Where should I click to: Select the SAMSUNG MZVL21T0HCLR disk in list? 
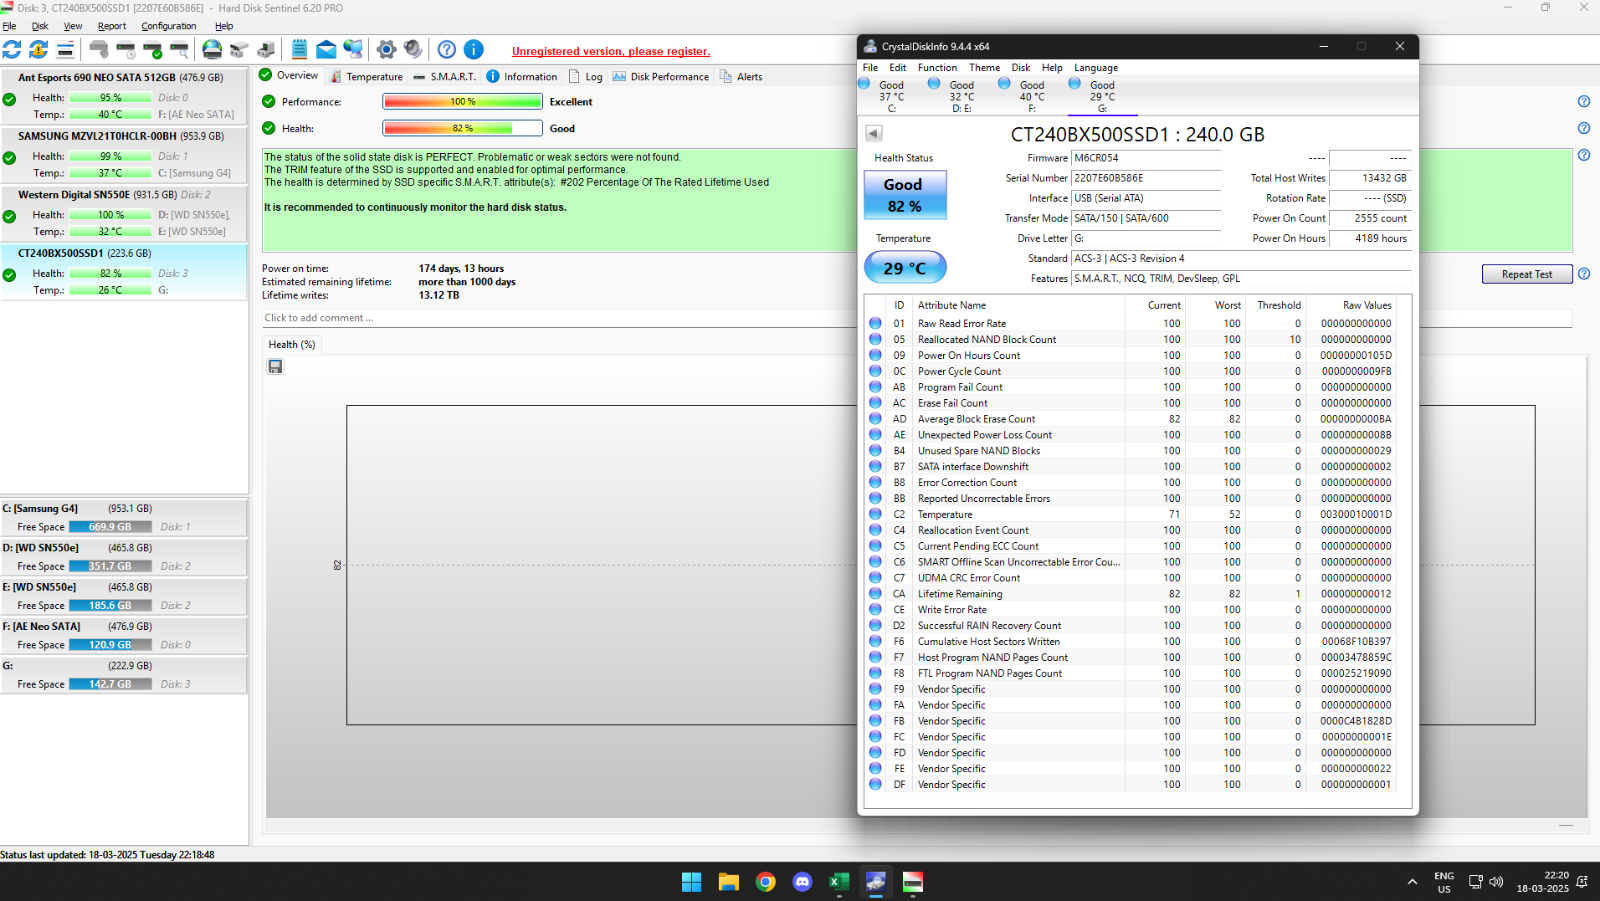[121, 136]
